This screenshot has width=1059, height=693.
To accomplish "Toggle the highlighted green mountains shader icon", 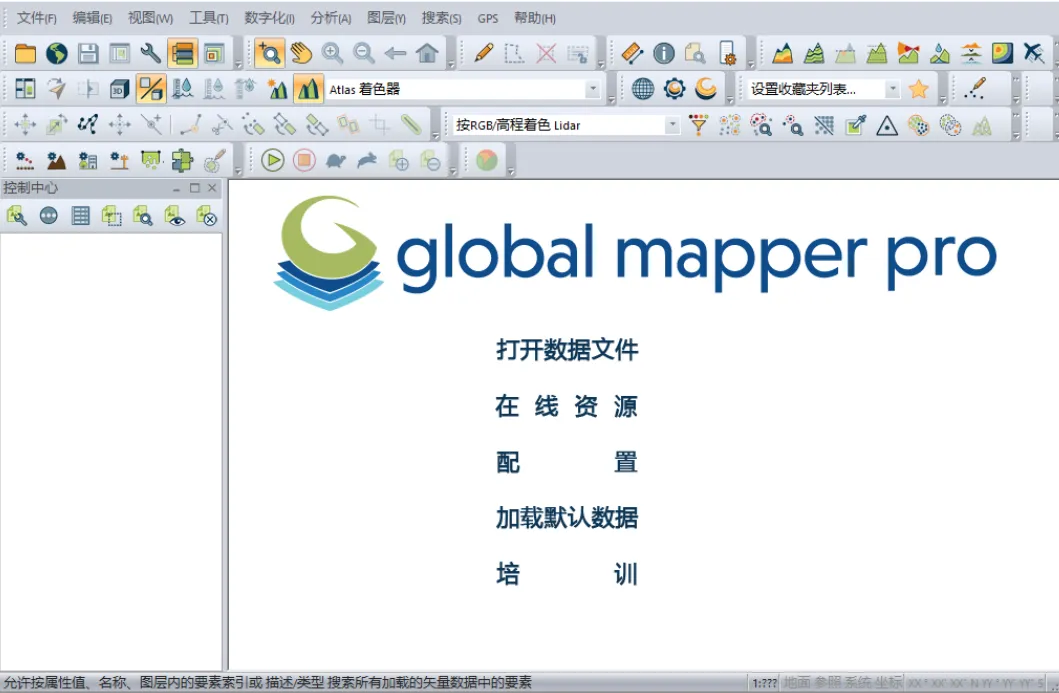I will [308, 89].
